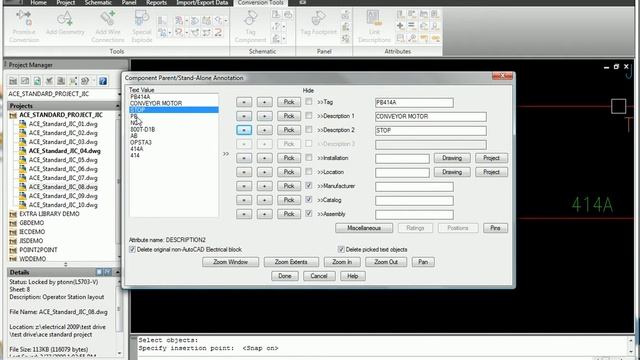Uncheck Hide checkbox for Catalog
Screen dimensions: 640x360
(x=309, y=200)
